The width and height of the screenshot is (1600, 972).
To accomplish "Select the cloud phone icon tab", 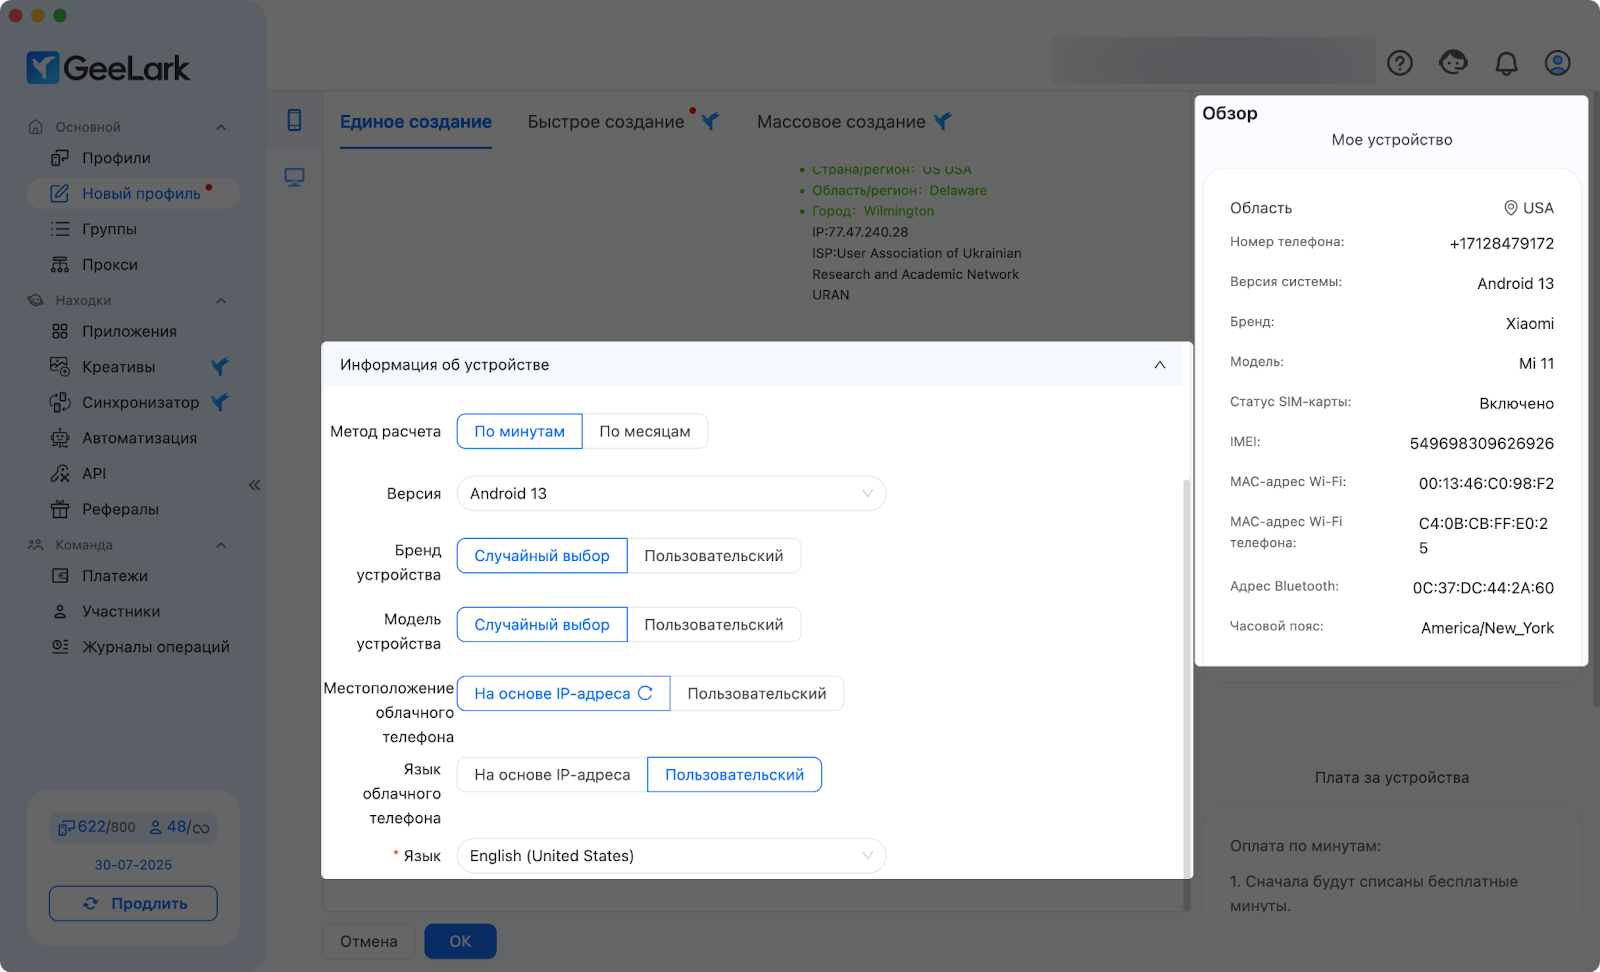I will click(294, 120).
